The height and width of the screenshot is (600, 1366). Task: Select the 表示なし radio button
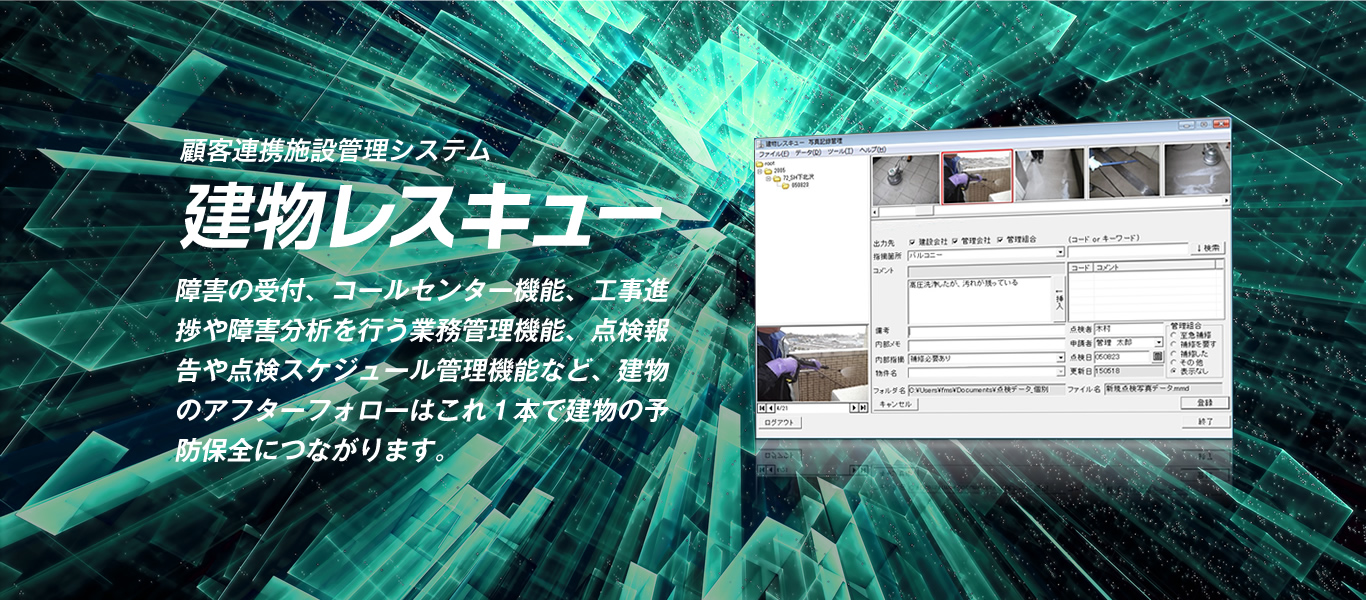point(1173,371)
